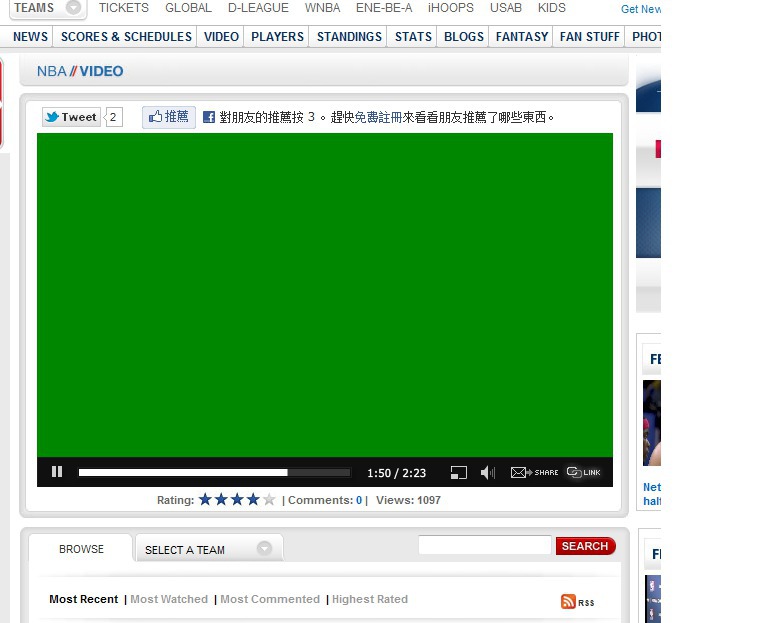Go to ENE-BE-A link
This screenshot has height=623, width=768.
point(384,8)
